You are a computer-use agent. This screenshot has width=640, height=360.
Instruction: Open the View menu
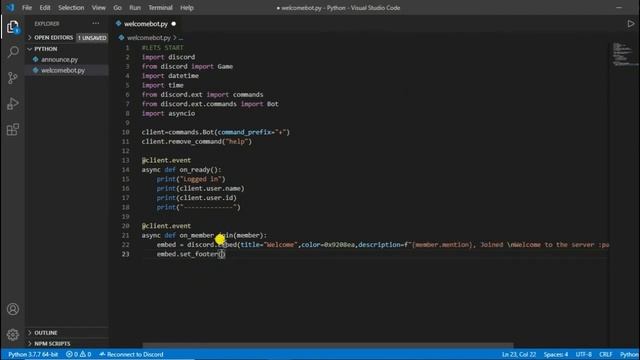[x=98, y=8]
